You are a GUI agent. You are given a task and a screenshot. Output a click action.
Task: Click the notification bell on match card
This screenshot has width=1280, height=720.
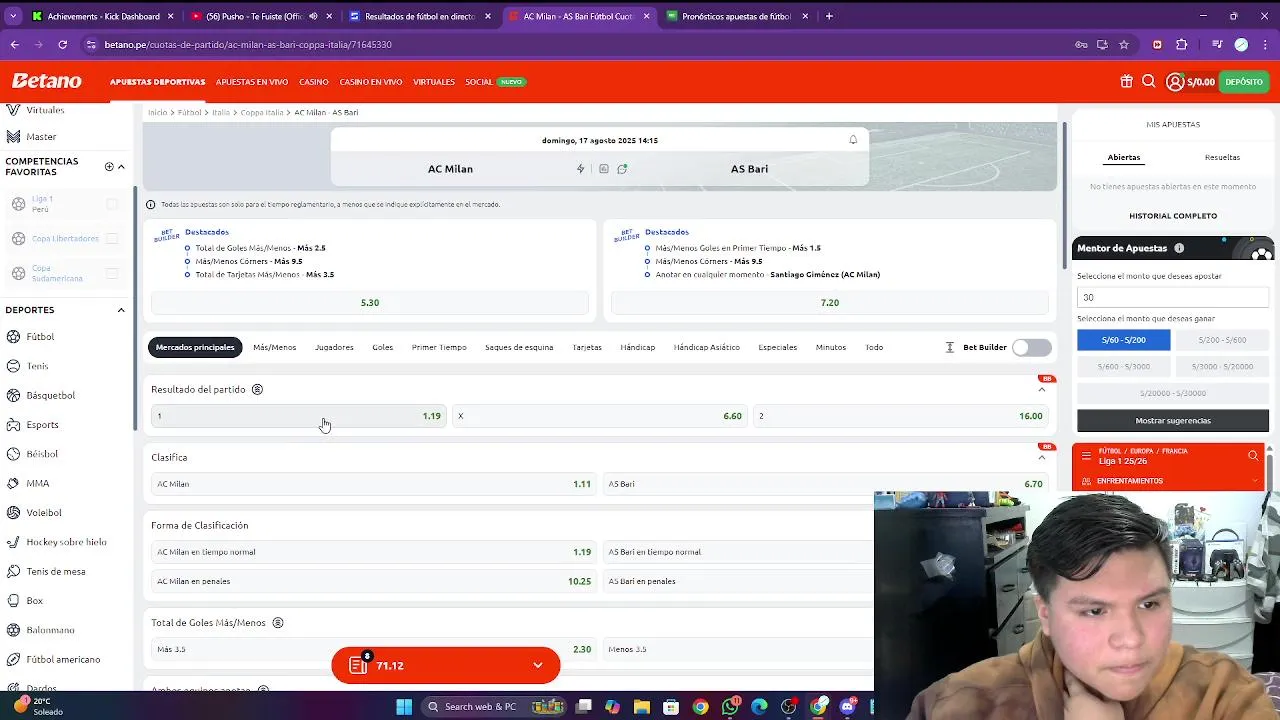(x=853, y=140)
